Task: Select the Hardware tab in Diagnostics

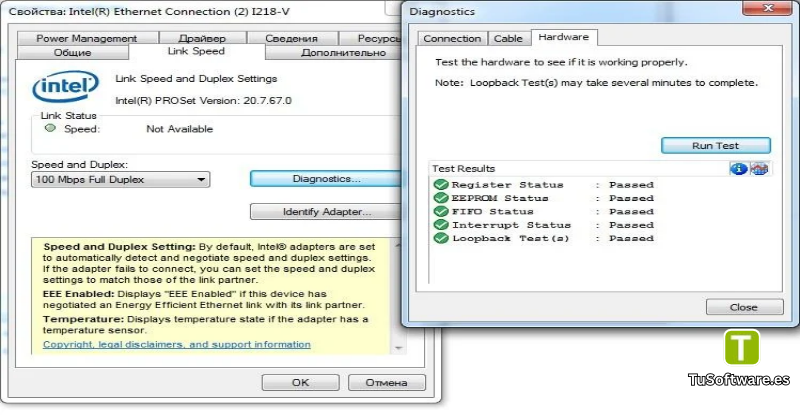Action: pyautogui.click(x=564, y=37)
